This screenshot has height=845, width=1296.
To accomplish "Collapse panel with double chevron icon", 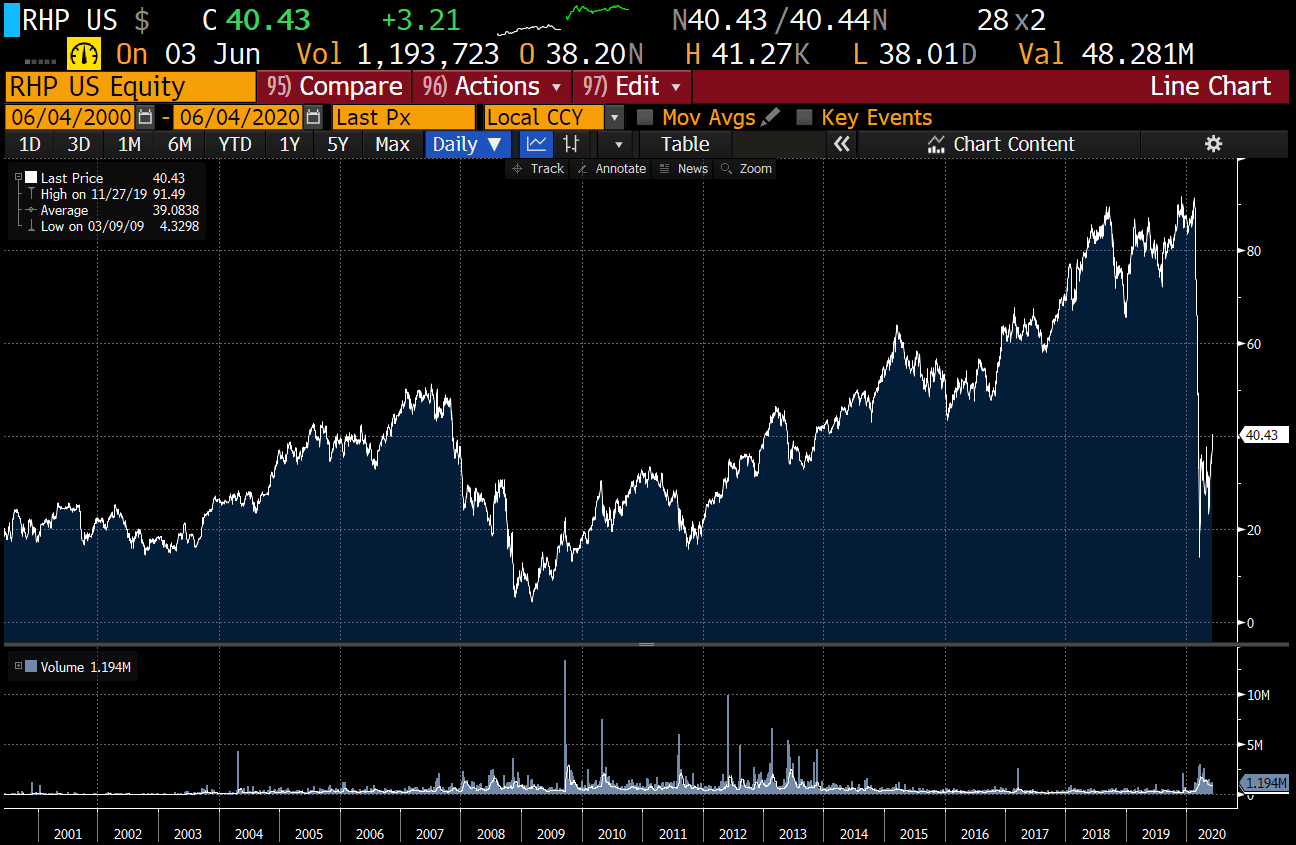I will tap(842, 144).
